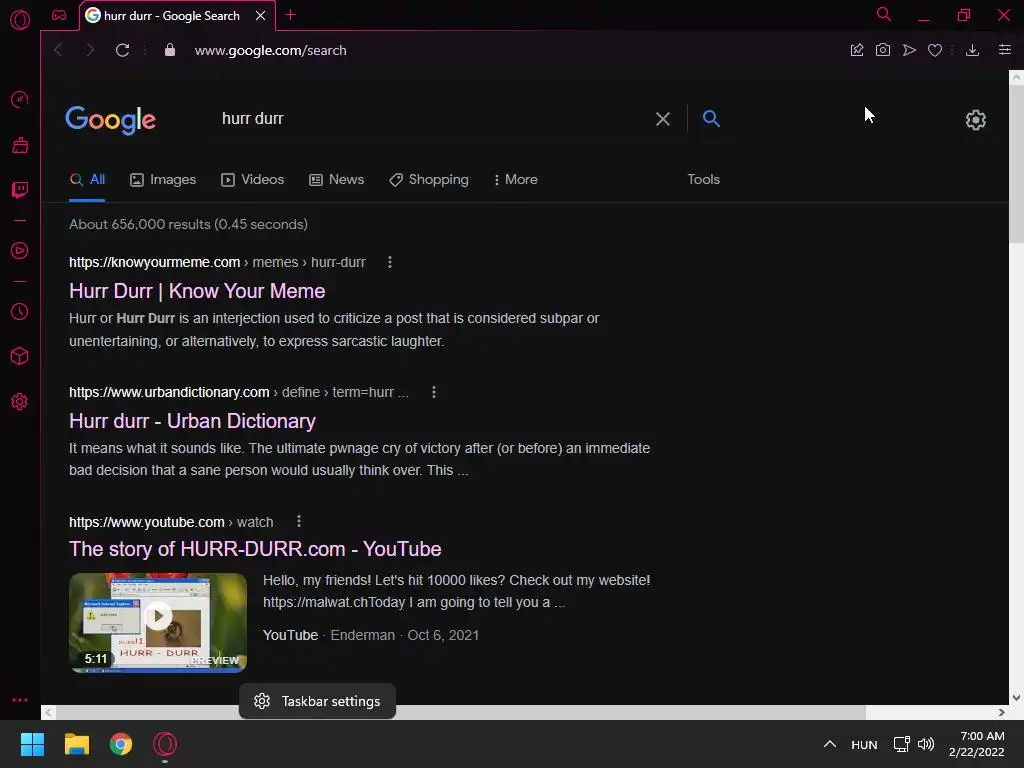Open The story of HURR-DURR.com YouTube link
The width and height of the screenshot is (1024, 768).
(x=255, y=549)
